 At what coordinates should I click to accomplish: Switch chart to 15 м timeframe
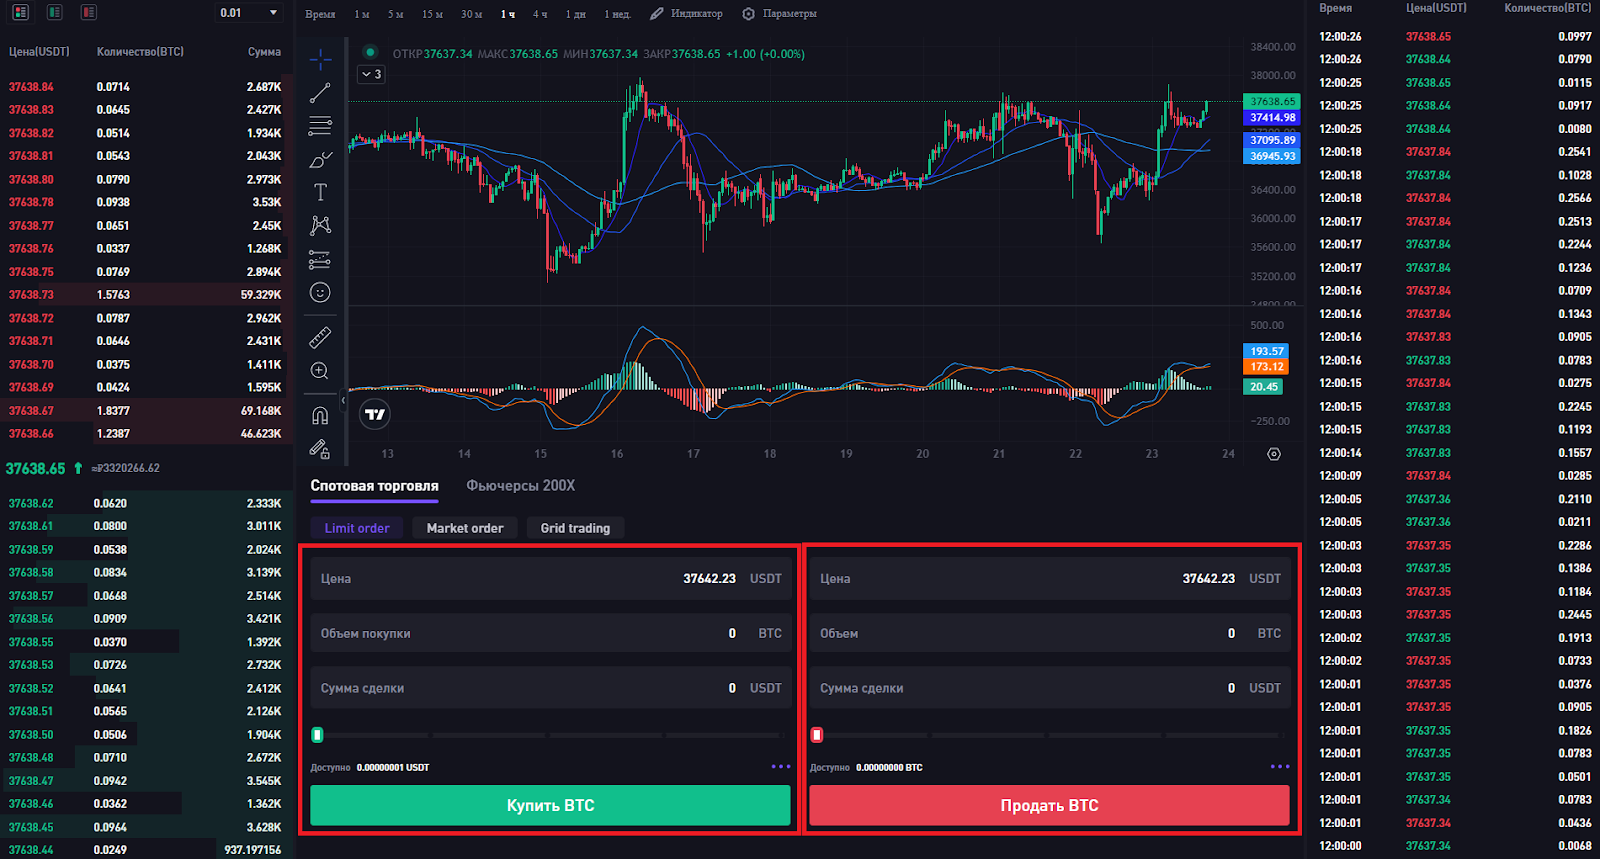tap(432, 14)
